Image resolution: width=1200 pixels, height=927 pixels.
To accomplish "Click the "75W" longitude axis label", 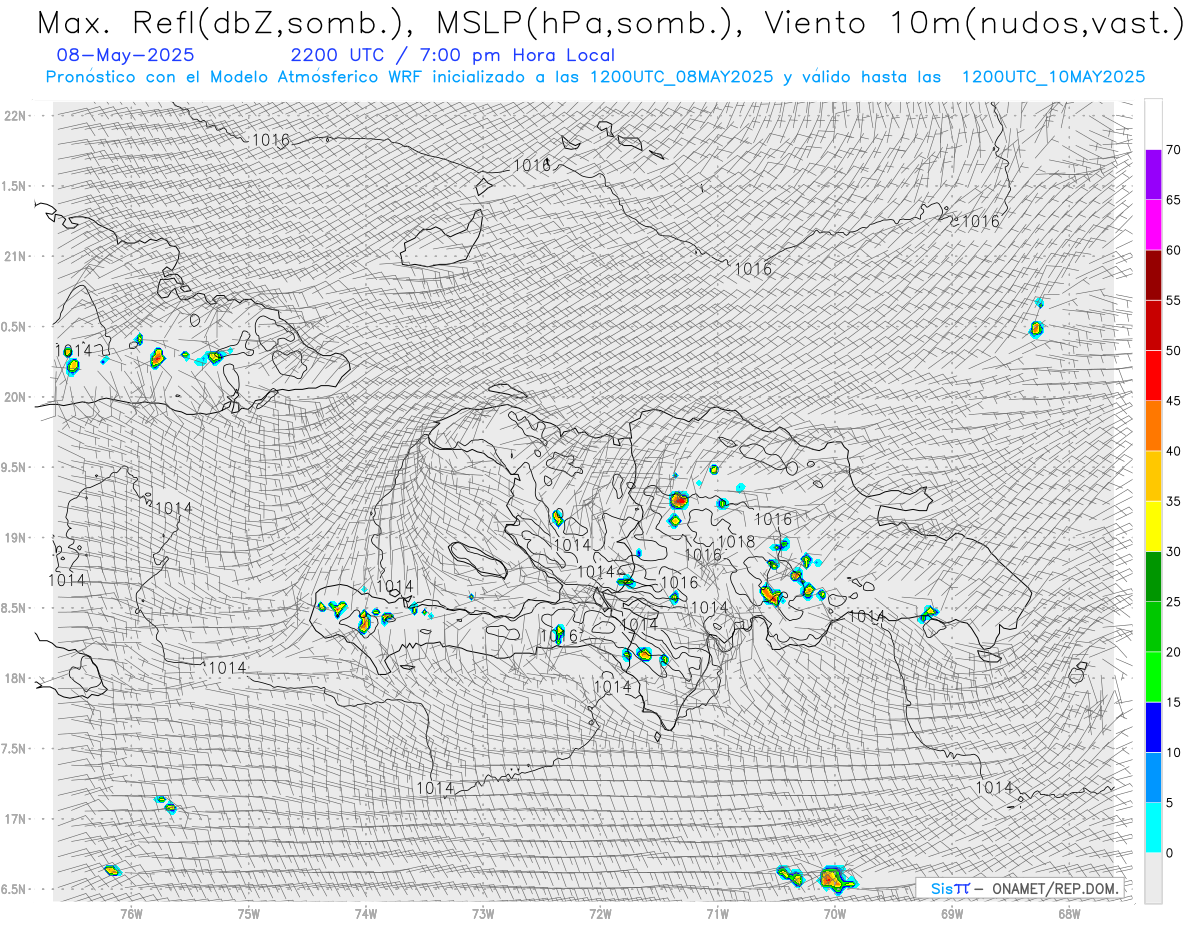I will click(x=249, y=914).
